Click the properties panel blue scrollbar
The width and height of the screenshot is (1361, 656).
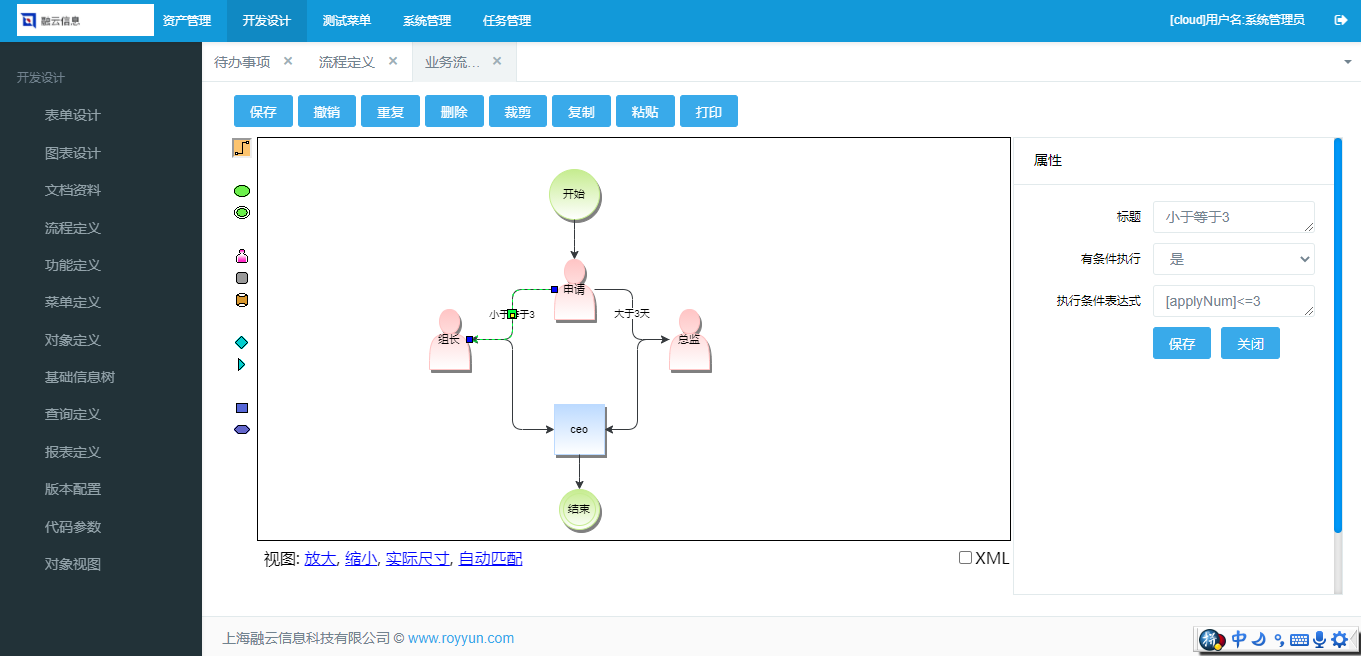pos(1338,335)
